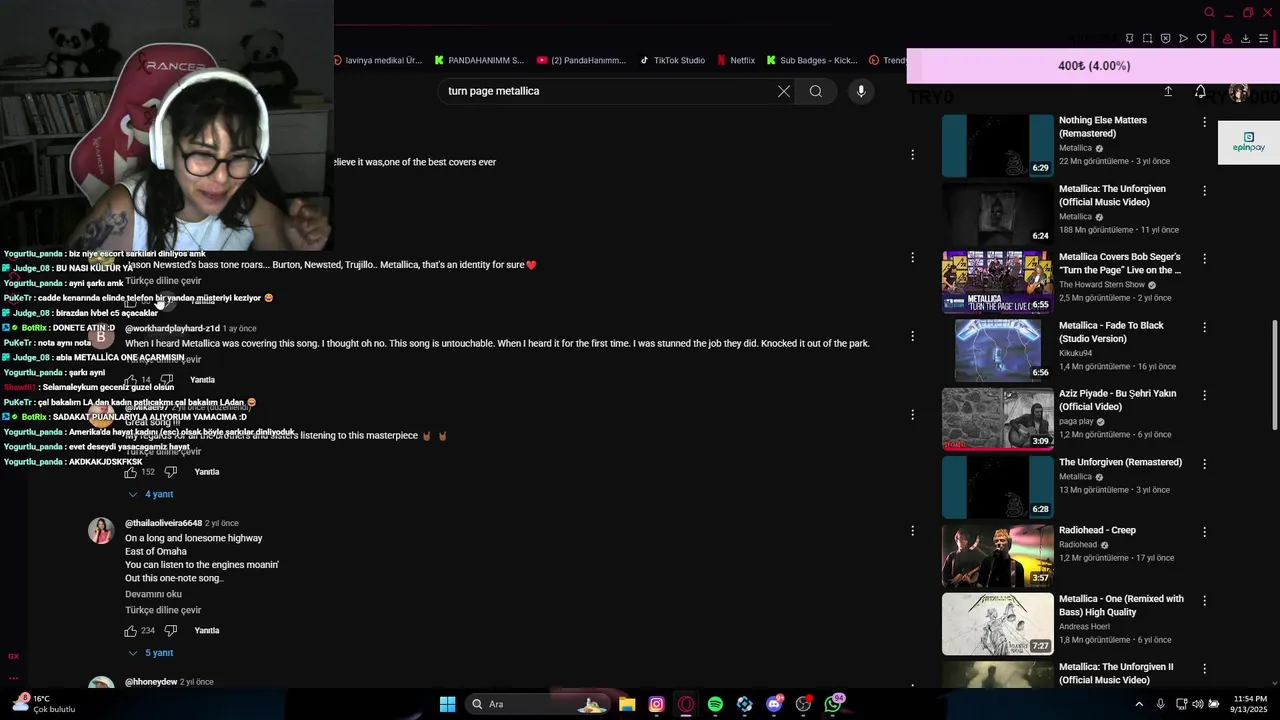Image resolution: width=1280 pixels, height=720 pixels.
Task: Show hidden system tray icons chevron
Action: tap(1139, 704)
